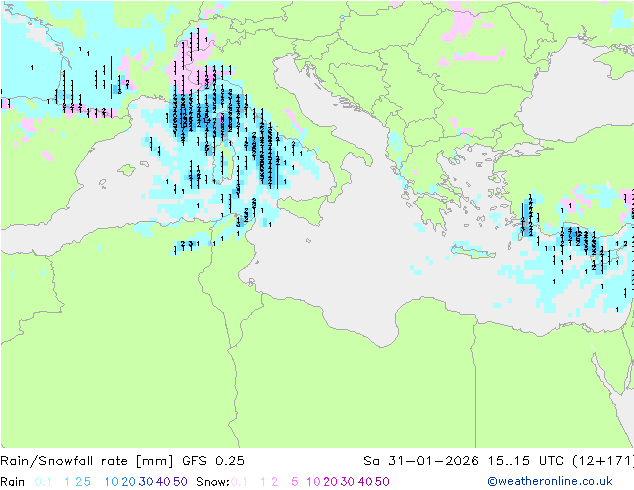Click the rain legend value 0.1
Image resolution: width=634 pixels, height=490 pixels.
[x=43, y=482]
